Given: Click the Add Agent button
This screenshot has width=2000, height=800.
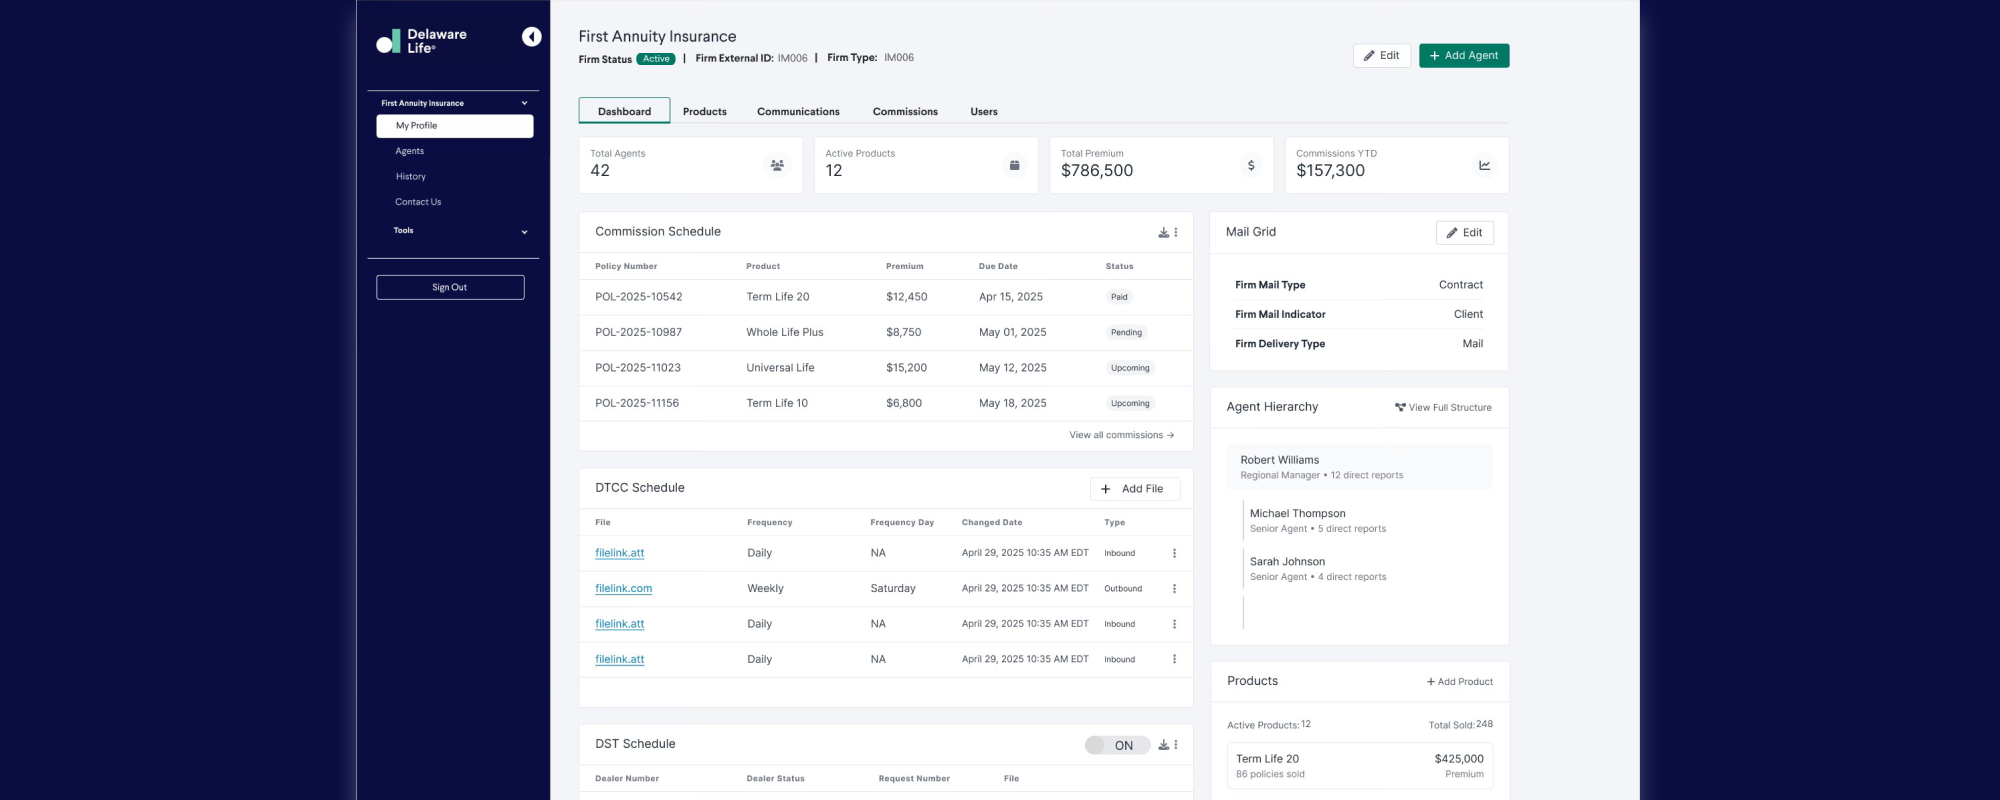Looking at the screenshot, I should (x=1464, y=56).
